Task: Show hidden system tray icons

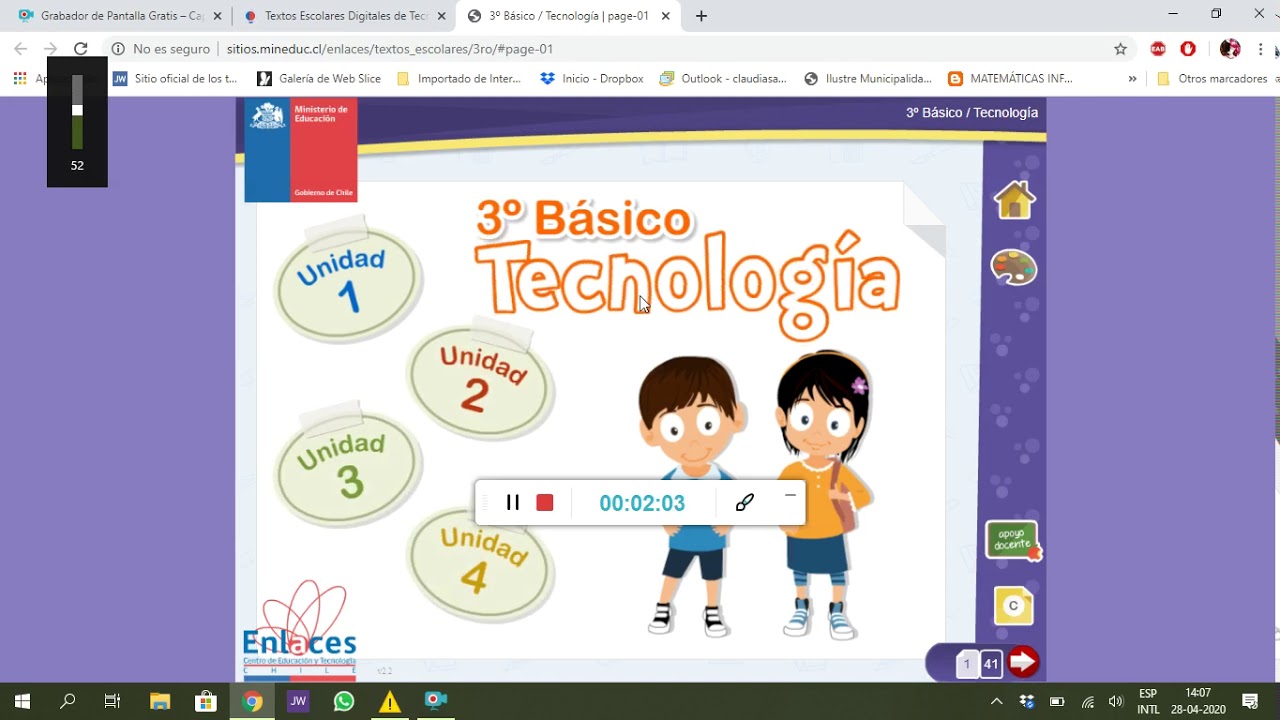Action: coord(996,701)
